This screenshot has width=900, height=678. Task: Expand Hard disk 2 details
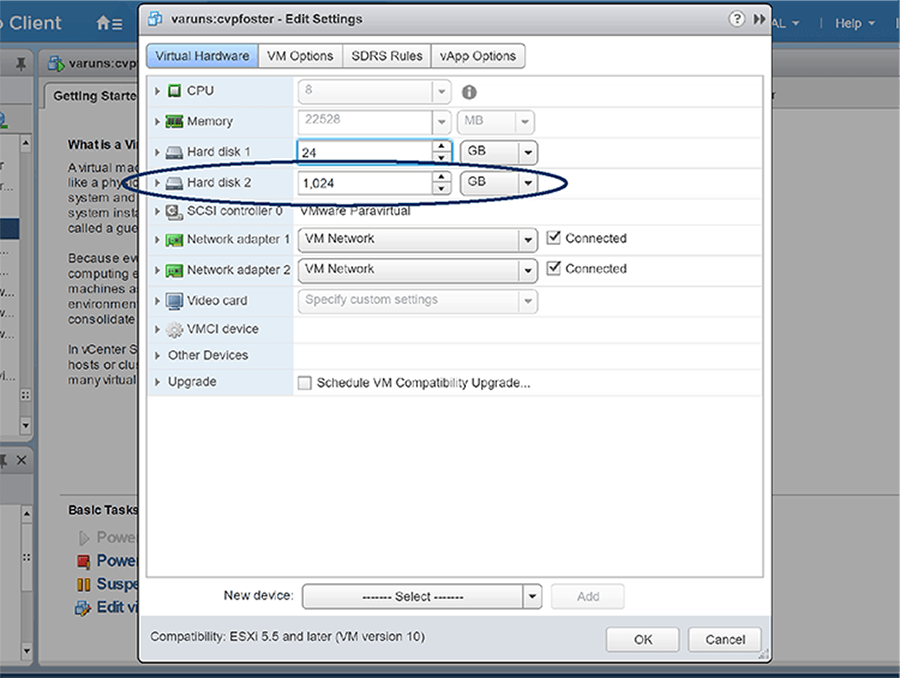[157, 183]
